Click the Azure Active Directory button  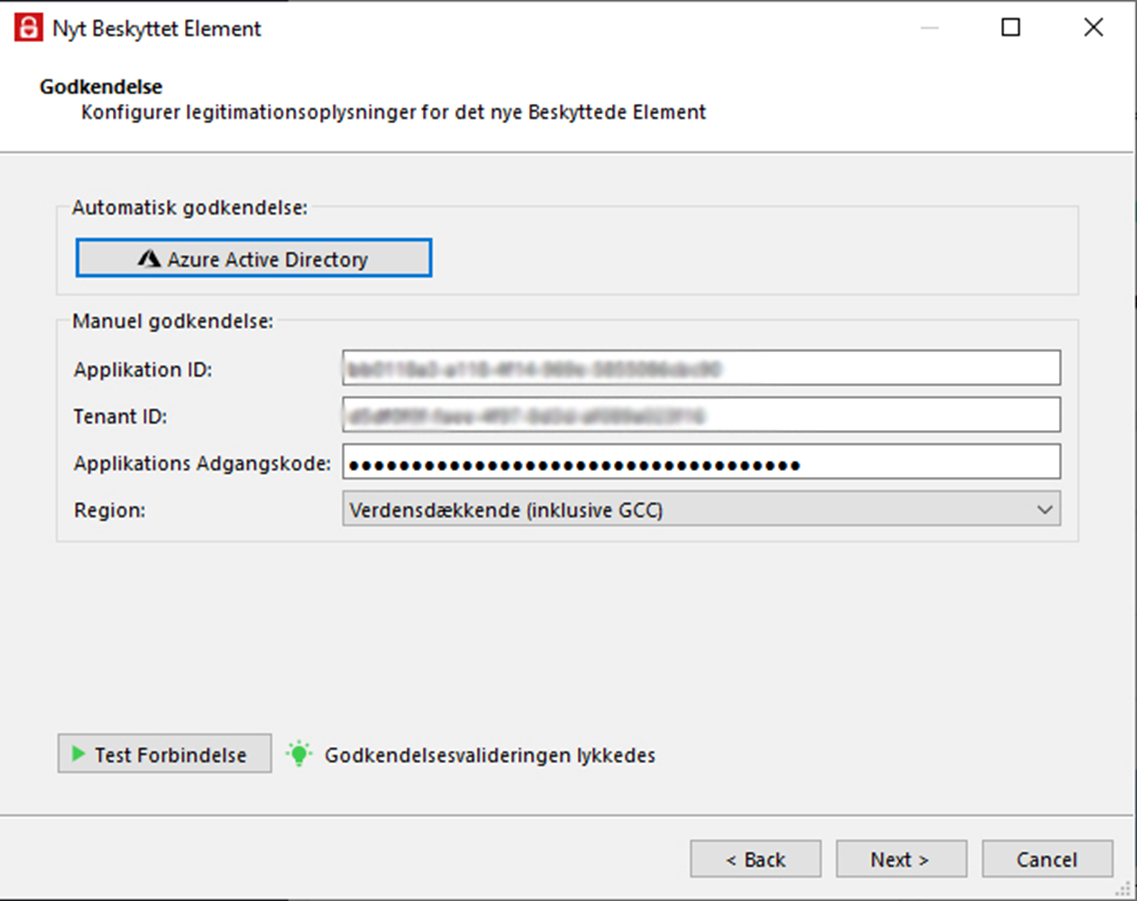pyautogui.click(x=254, y=258)
